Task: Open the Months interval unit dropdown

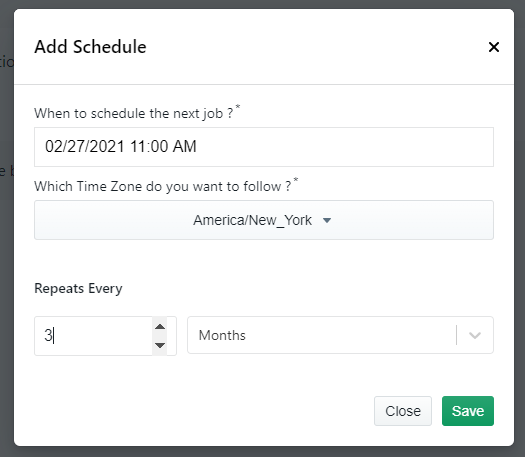Action: coord(340,335)
